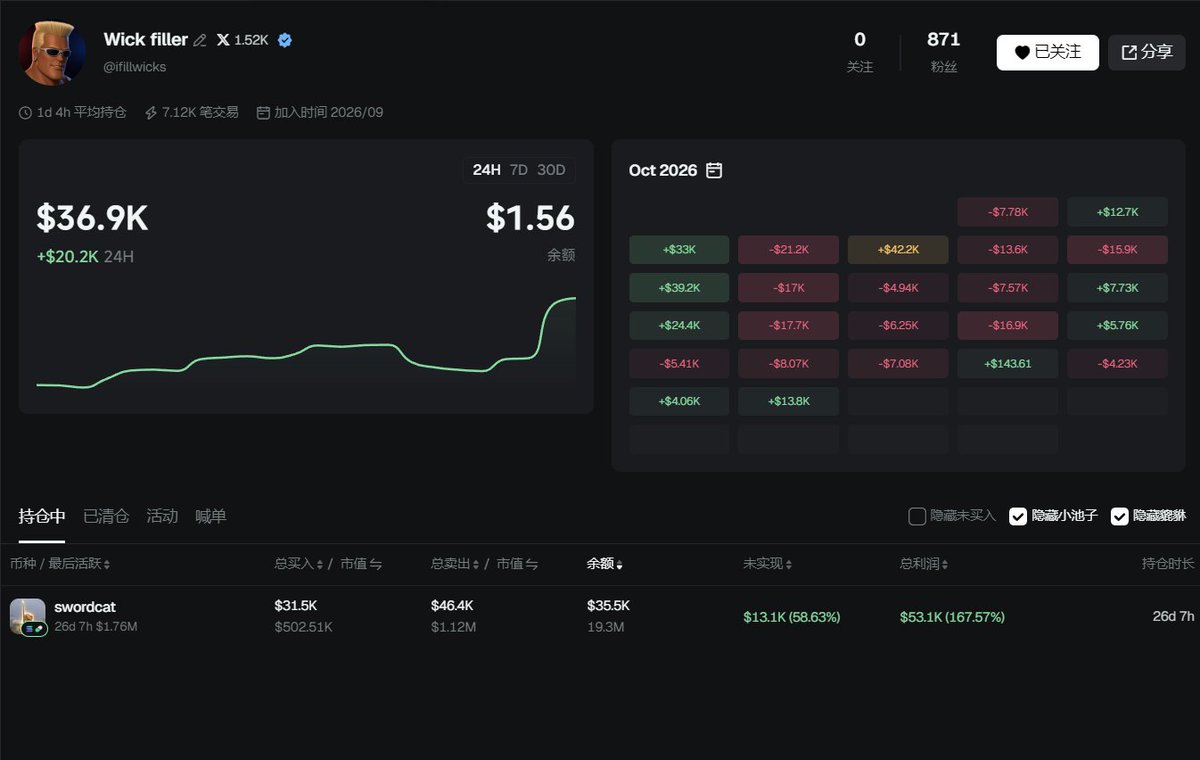1200x760 pixels.
Task: Click the pencil edit icon beside Wick filler
Action: tap(200, 40)
